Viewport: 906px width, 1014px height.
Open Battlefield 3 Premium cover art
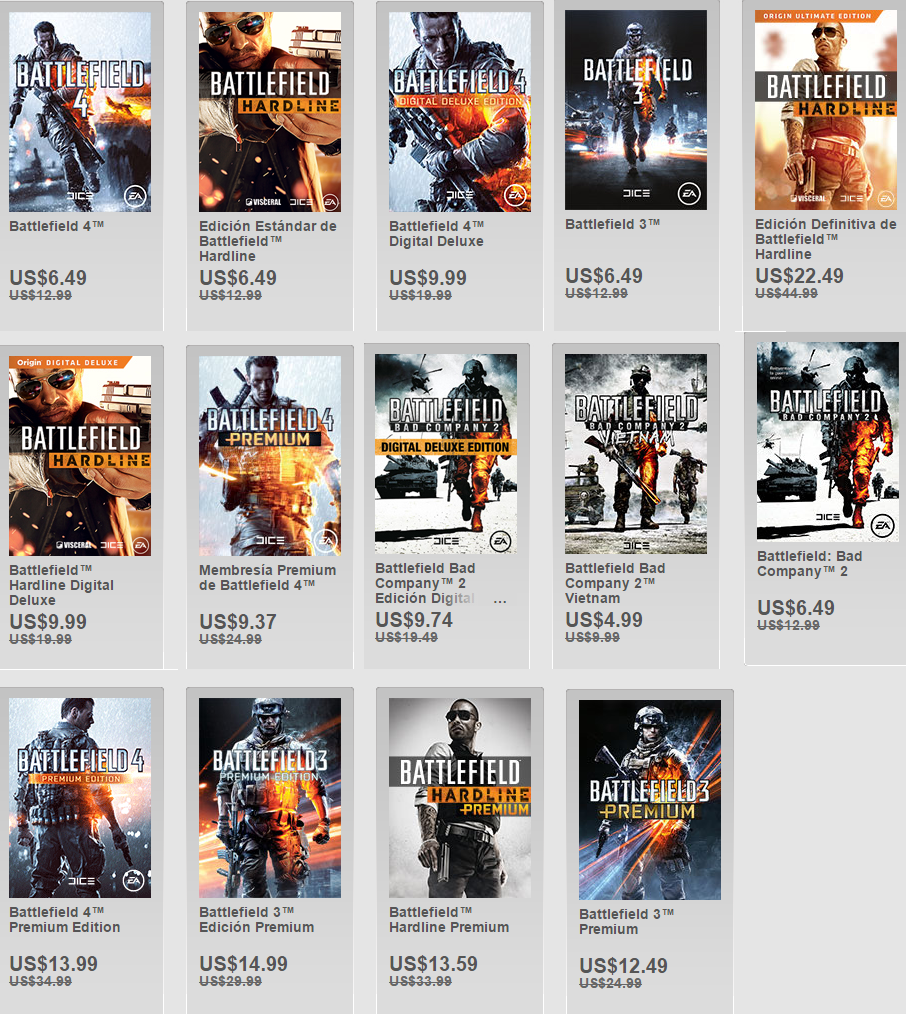(x=650, y=800)
